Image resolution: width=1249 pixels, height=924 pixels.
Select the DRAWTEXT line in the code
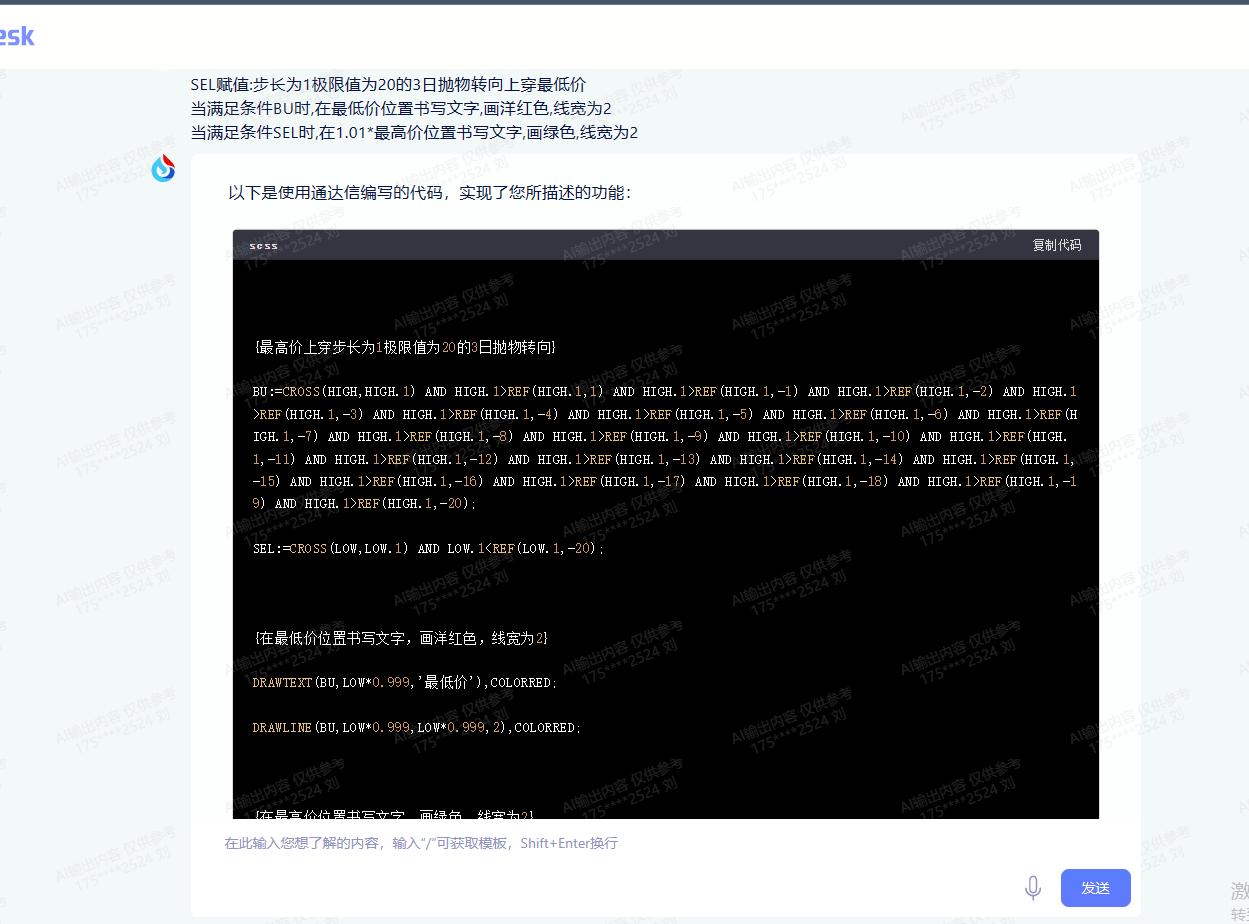(400, 682)
